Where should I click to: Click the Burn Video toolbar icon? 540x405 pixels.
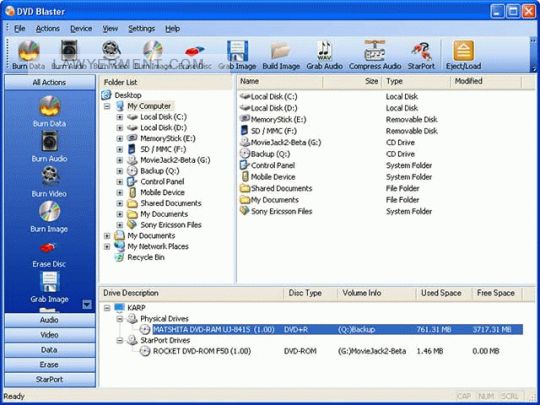coord(111,50)
